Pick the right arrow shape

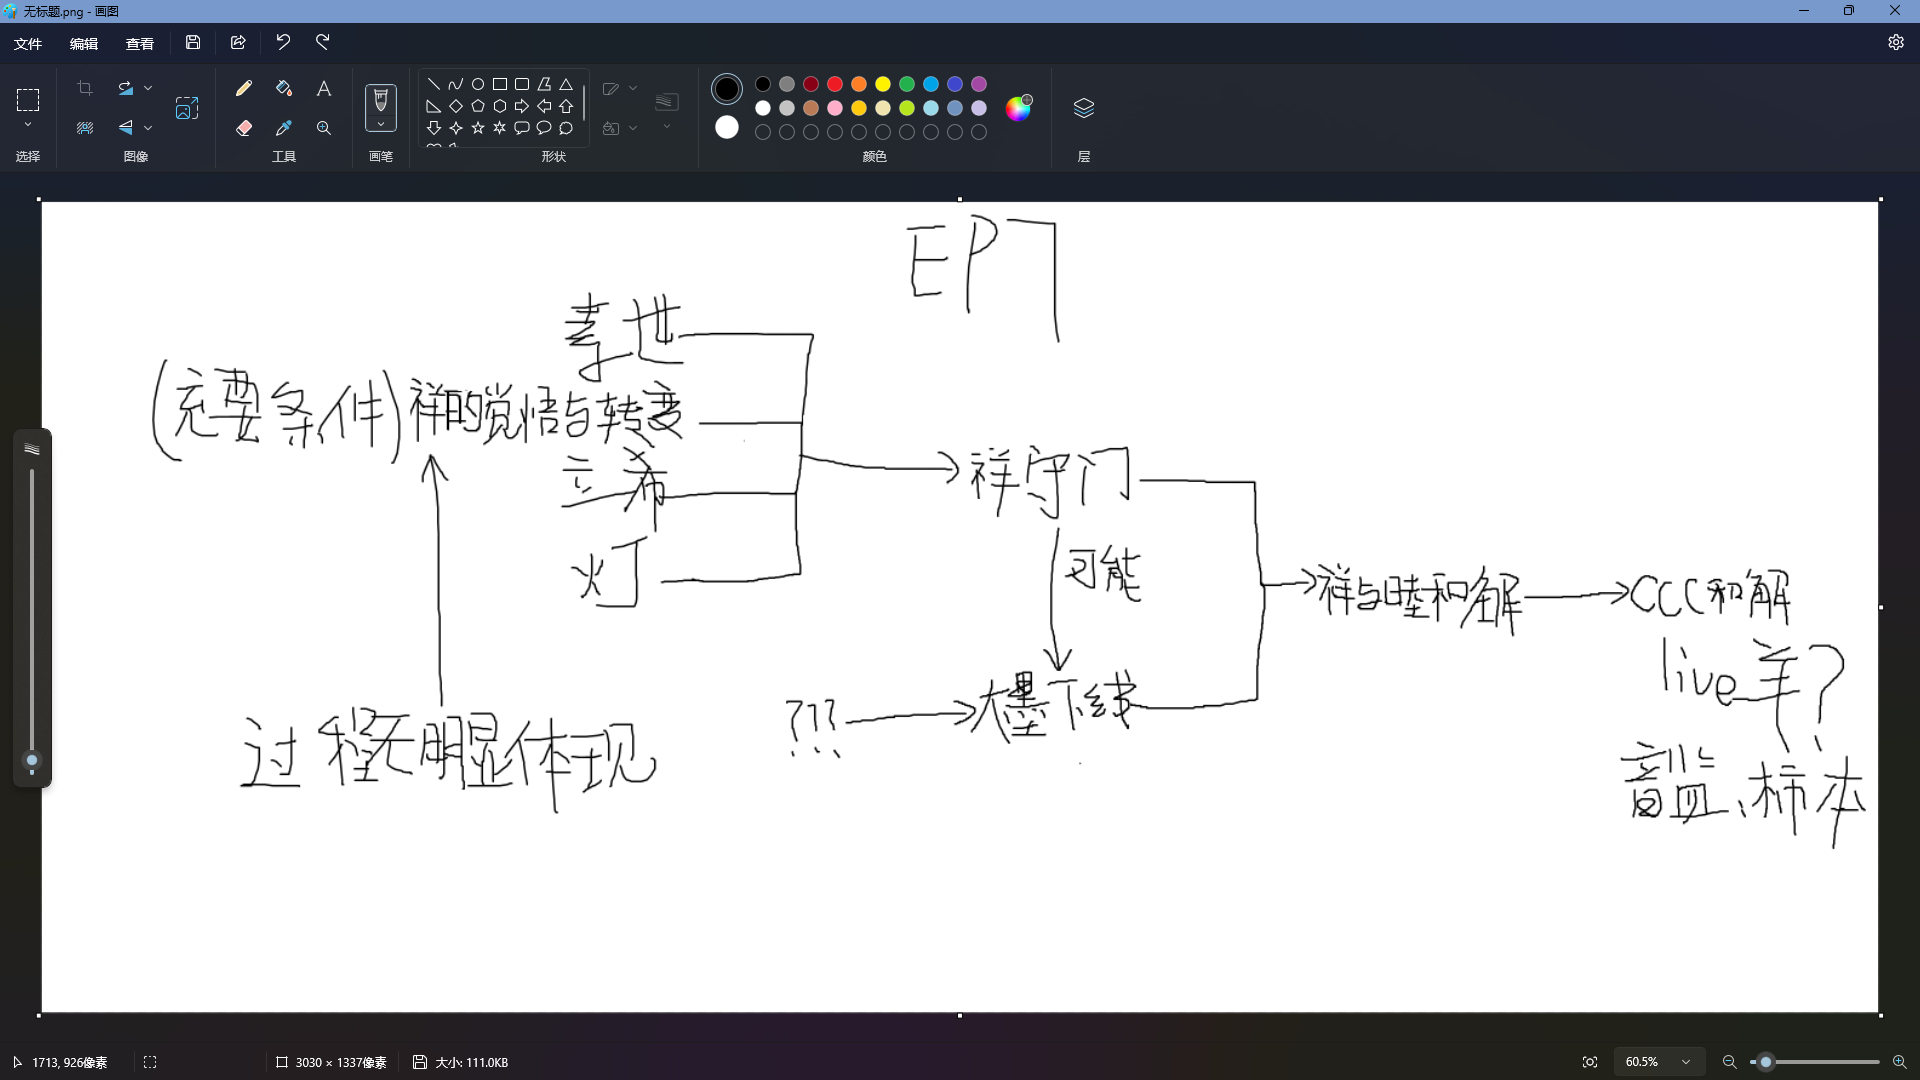click(x=522, y=106)
